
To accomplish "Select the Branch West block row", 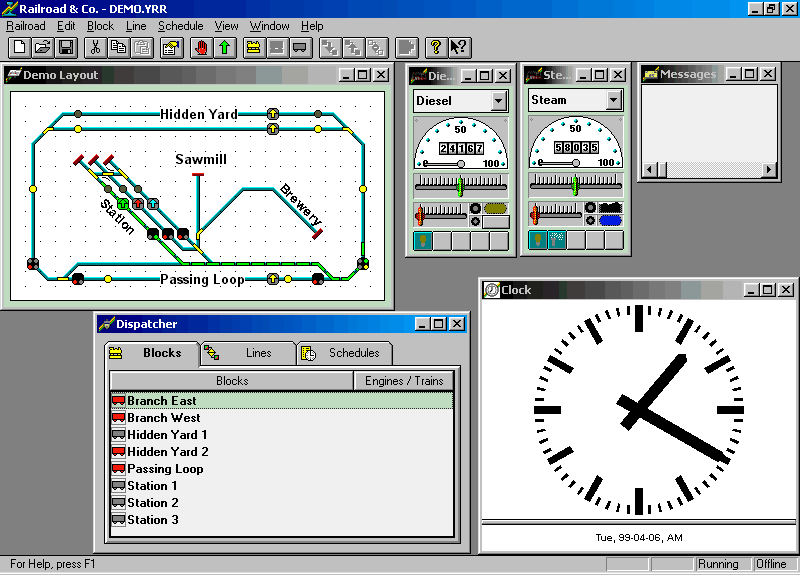I will 282,418.
